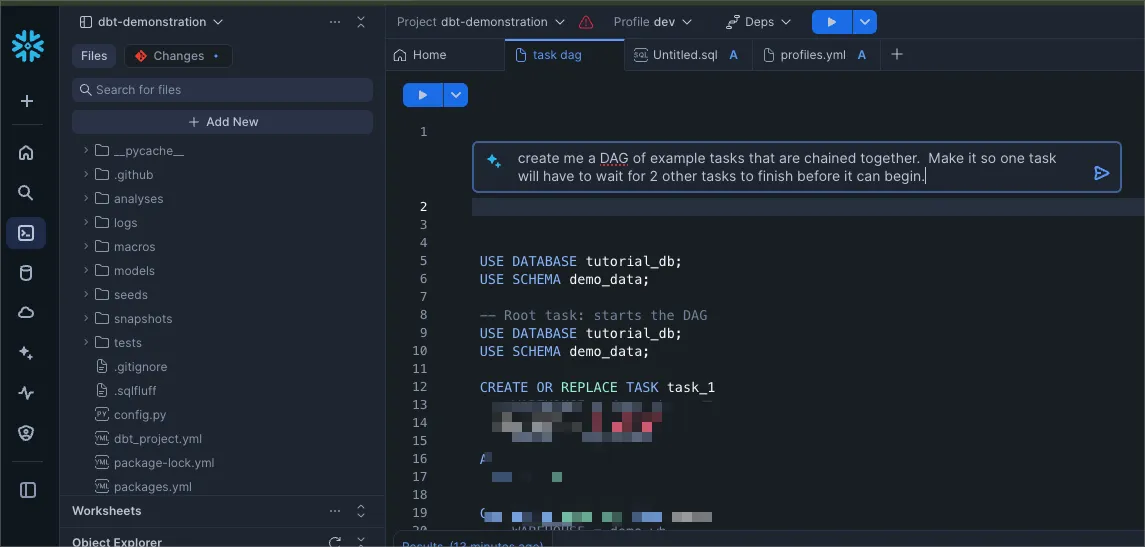Click the dbt-demonstration workspace dropdown
This screenshot has width=1145, height=547.
tap(151, 22)
